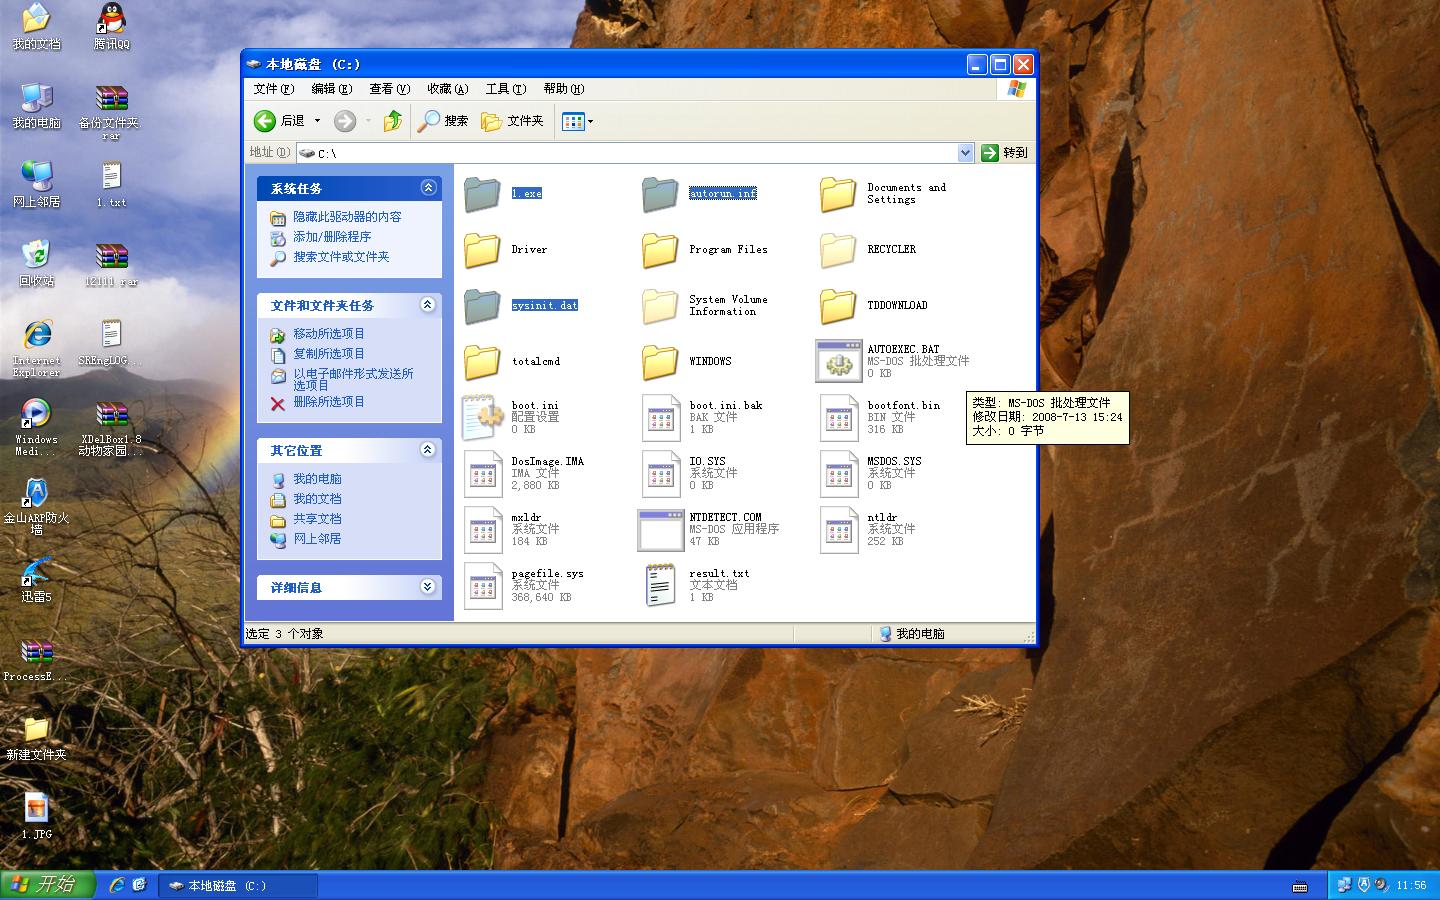This screenshot has width=1440, height=900.
Task: Click the 开始 Start button
Action: [47, 885]
